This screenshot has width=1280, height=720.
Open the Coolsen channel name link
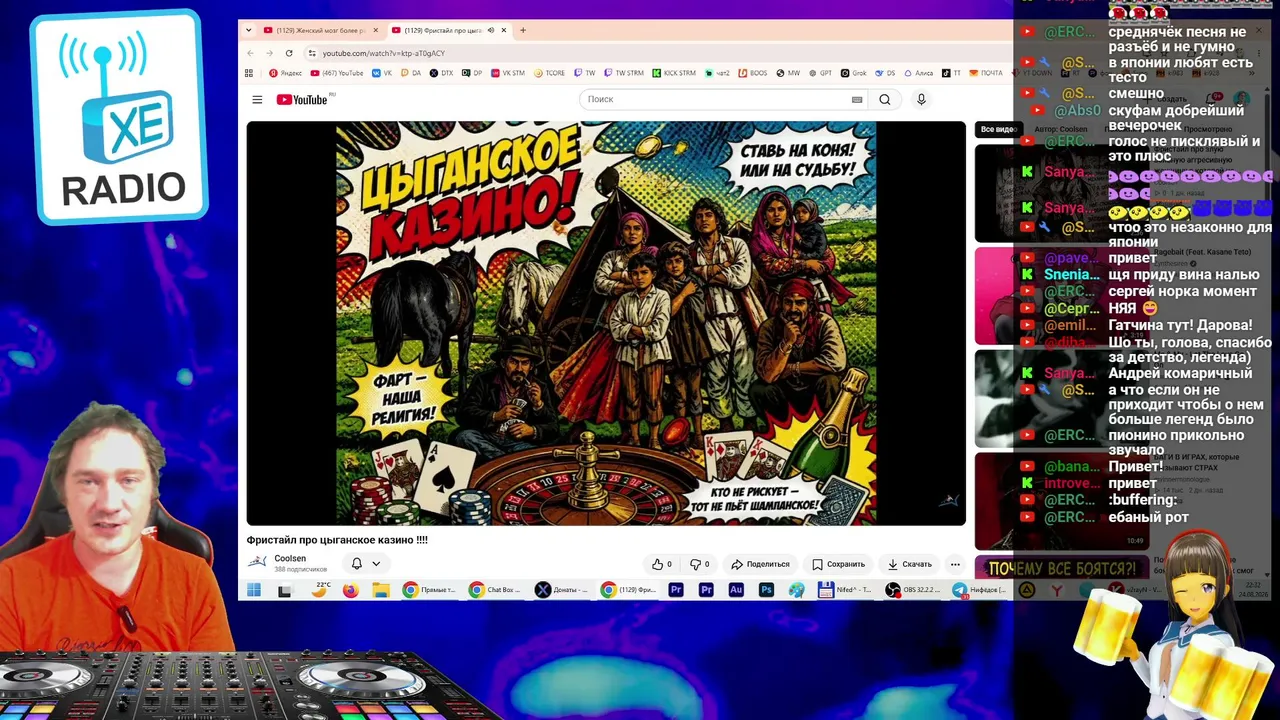tap(290, 558)
